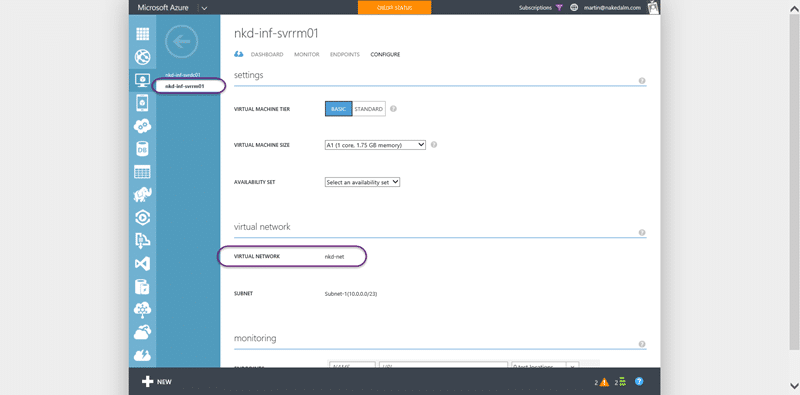Screen dimensions: 800x395
Task: Expand the availability set dropdown
Action: [362, 182]
